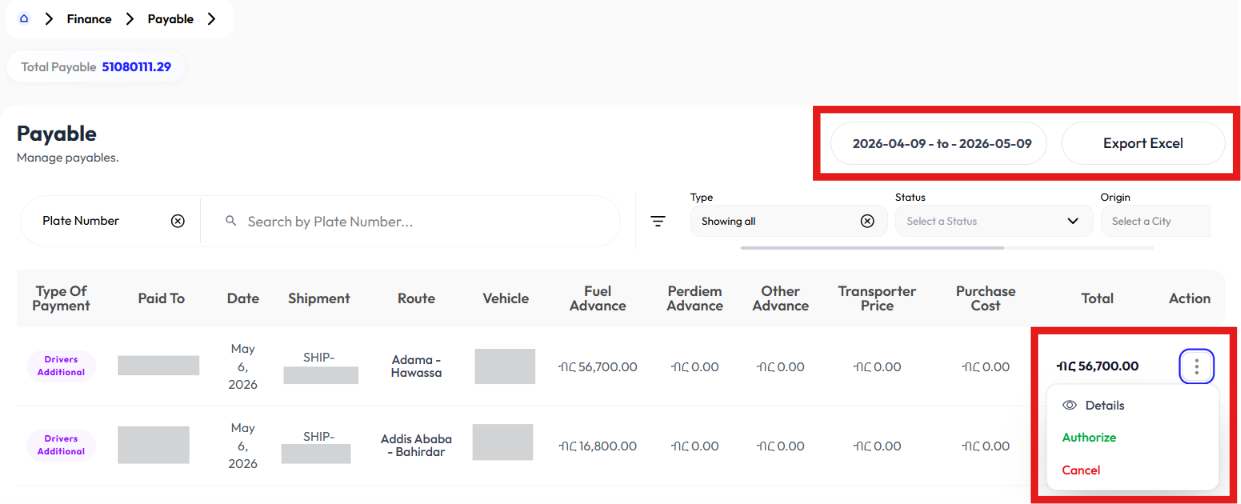The width and height of the screenshot is (1241, 504).
Task: Select Authorize from the action menu
Action: (x=1089, y=437)
